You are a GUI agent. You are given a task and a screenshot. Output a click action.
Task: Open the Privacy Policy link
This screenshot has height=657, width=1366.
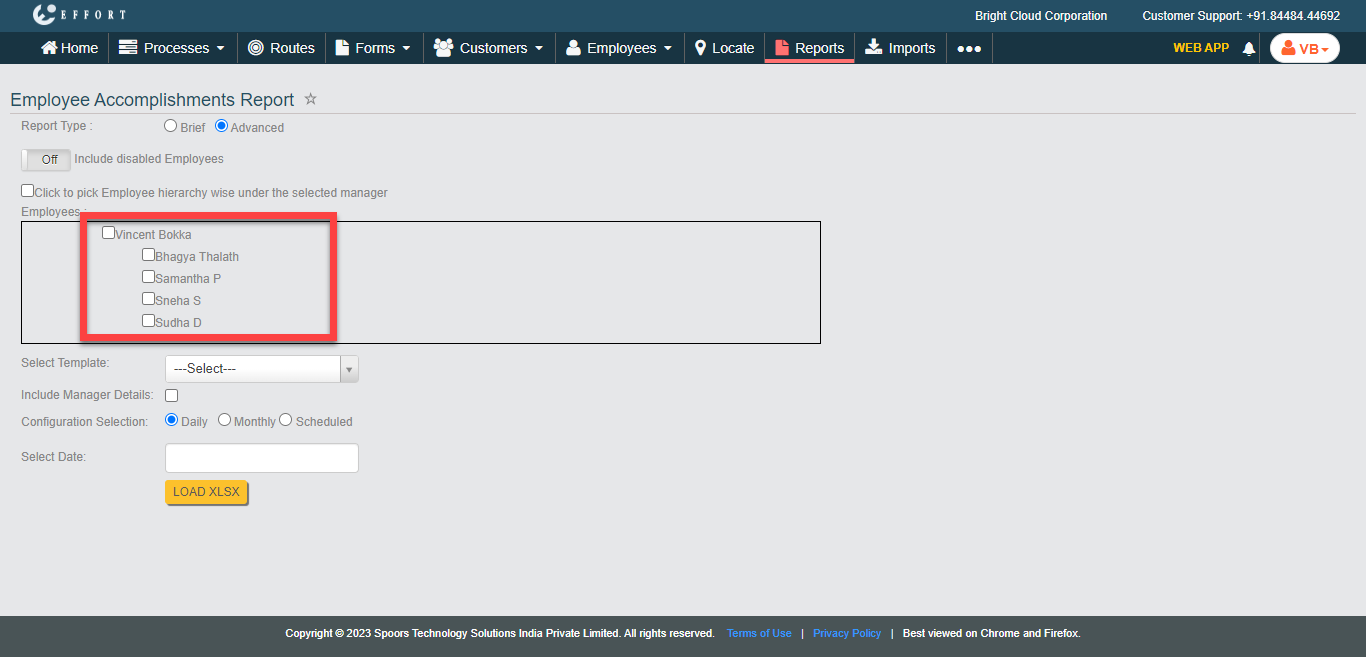click(x=847, y=633)
